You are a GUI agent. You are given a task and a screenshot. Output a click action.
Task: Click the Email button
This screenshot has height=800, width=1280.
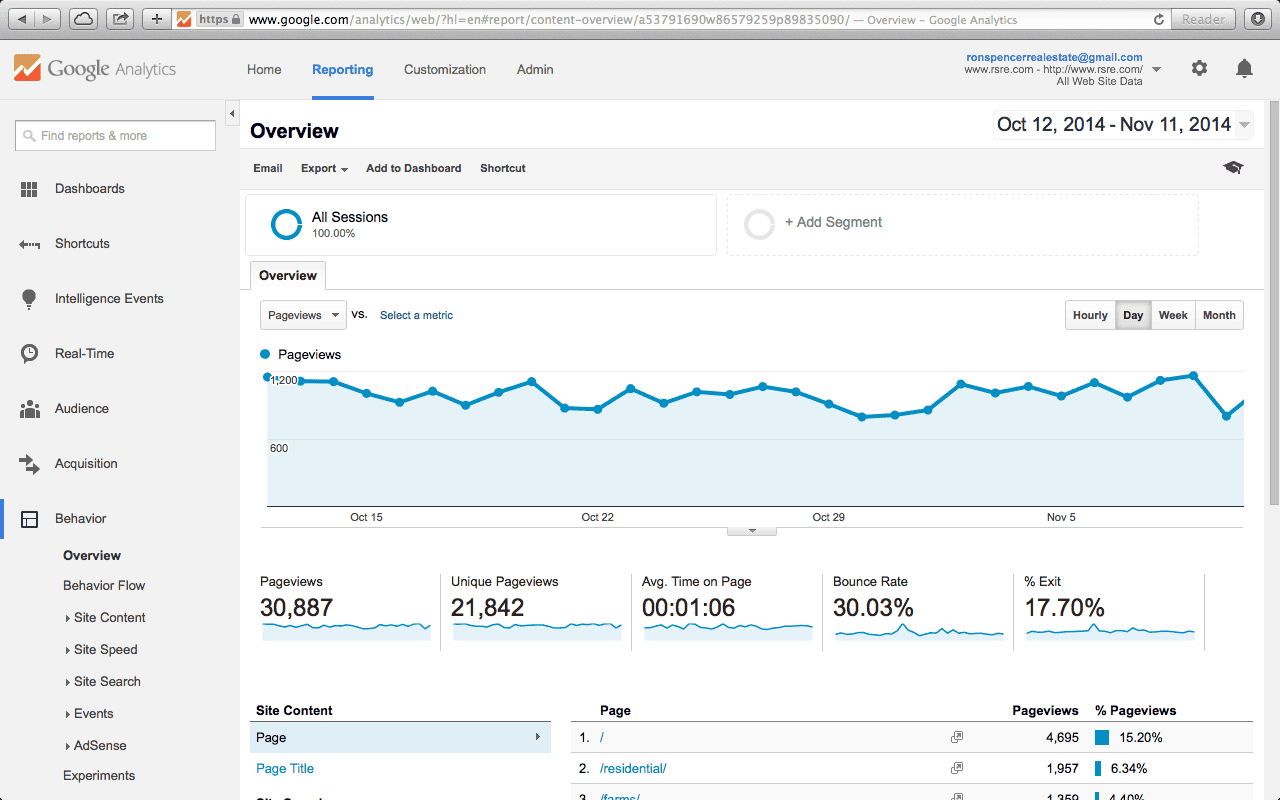click(268, 168)
